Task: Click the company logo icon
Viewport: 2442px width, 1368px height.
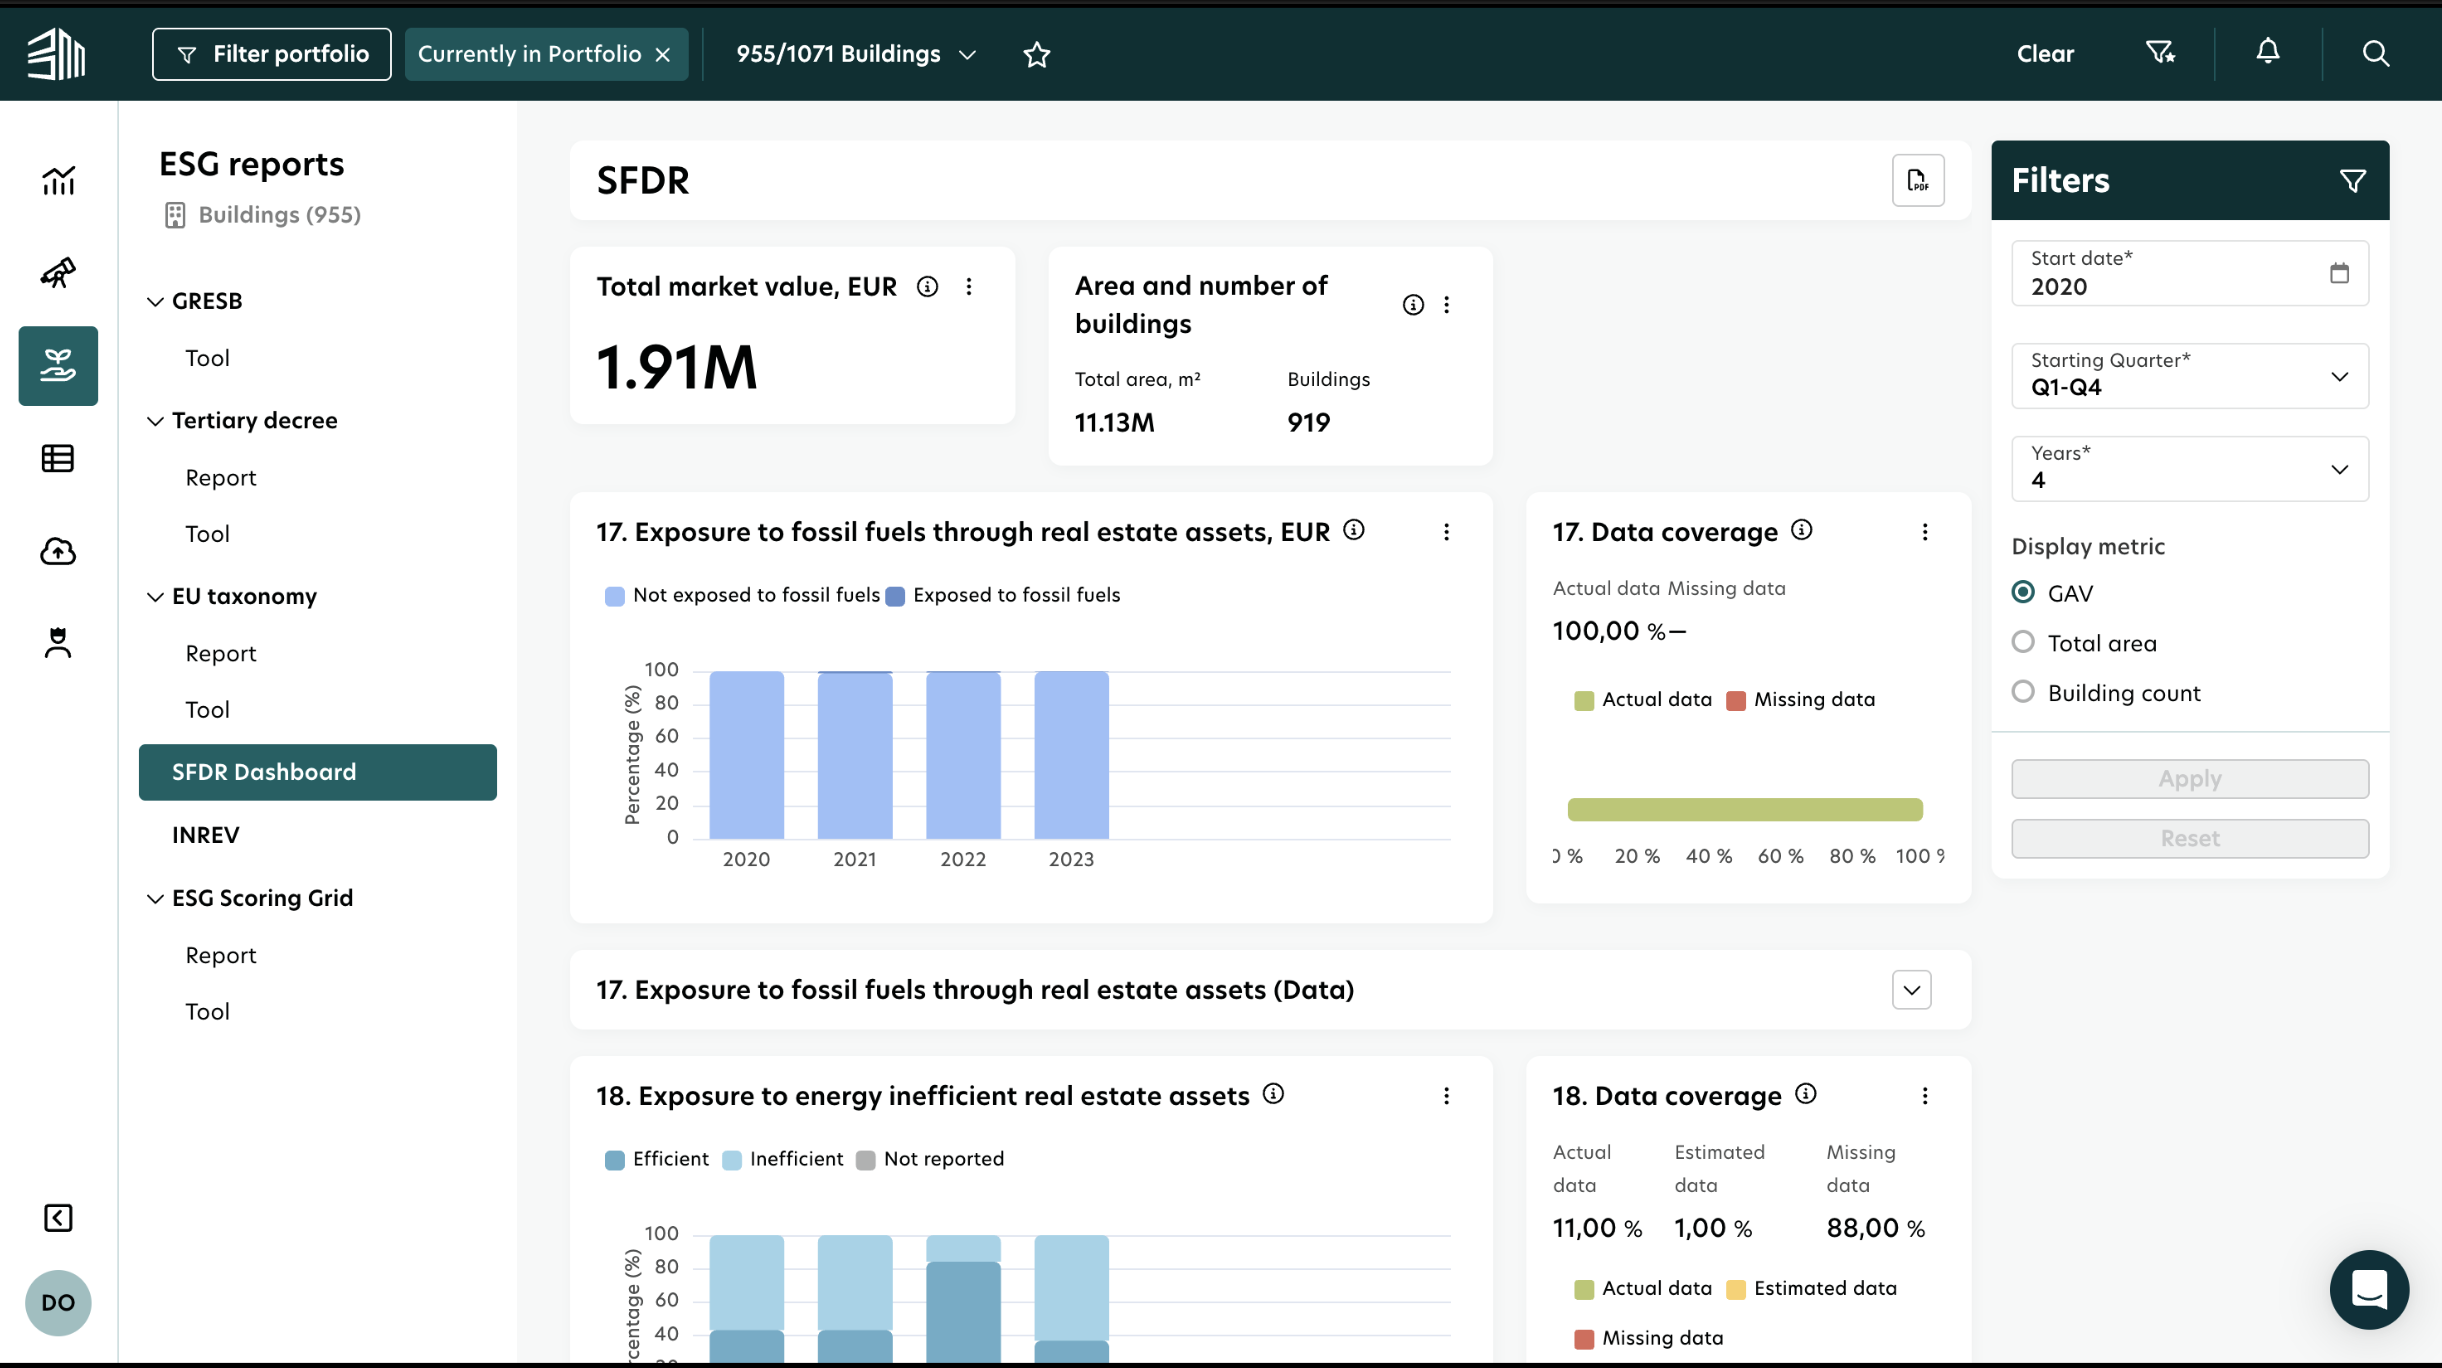Action: (x=56, y=53)
